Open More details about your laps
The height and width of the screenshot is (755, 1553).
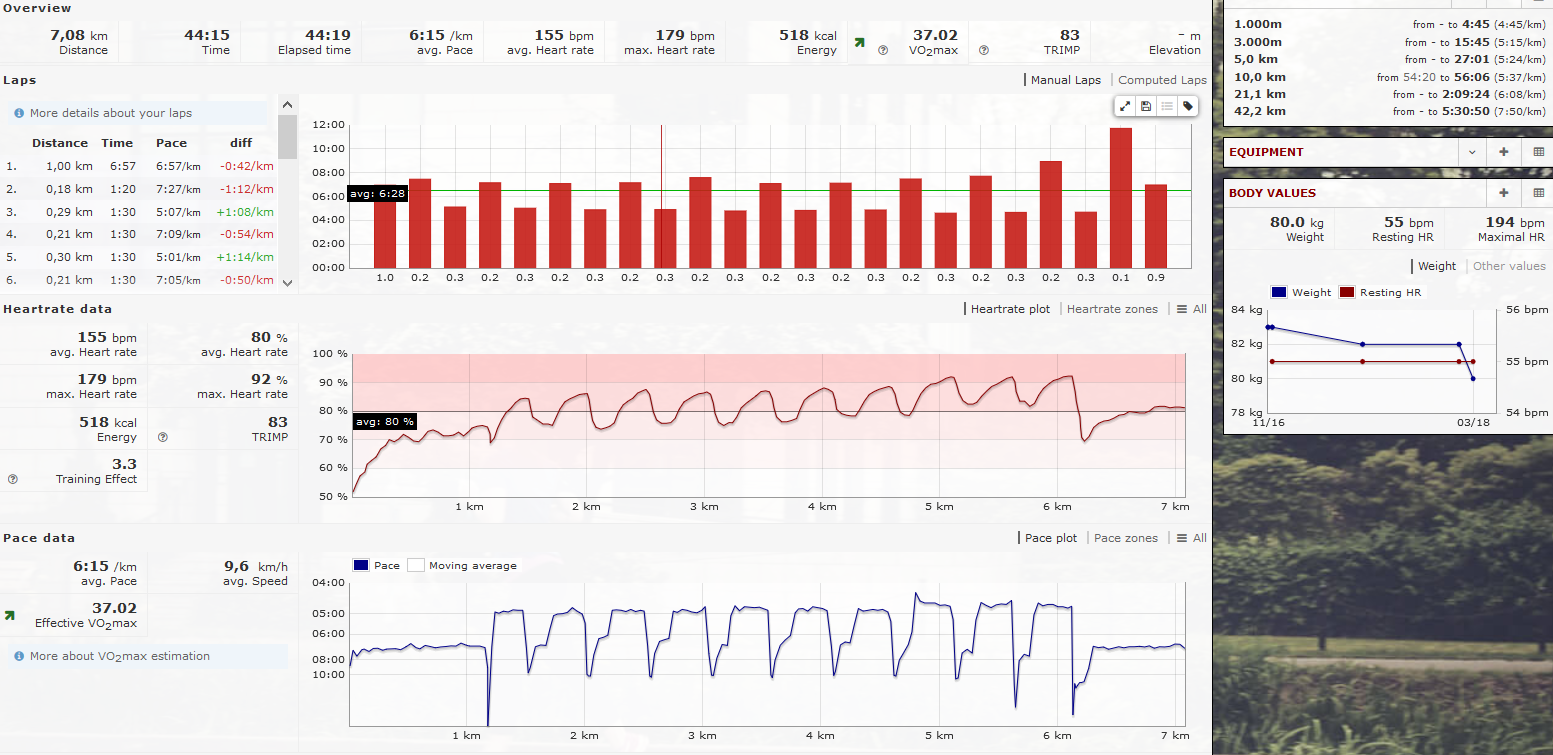pos(110,113)
